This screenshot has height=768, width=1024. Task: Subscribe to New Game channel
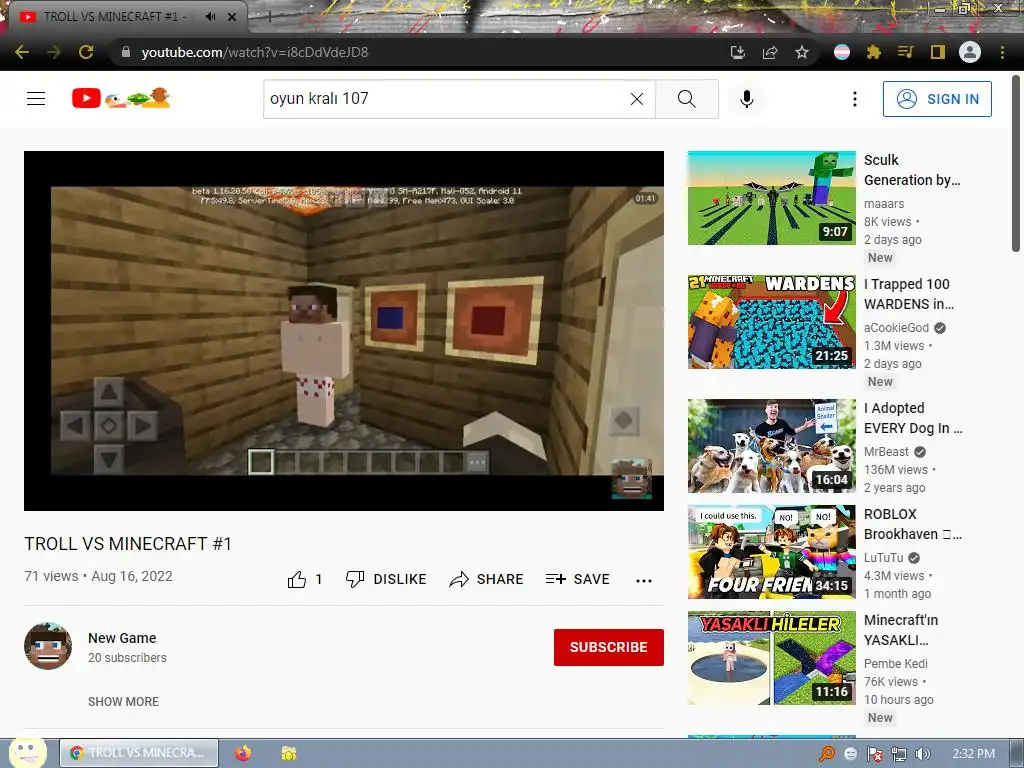609,647
